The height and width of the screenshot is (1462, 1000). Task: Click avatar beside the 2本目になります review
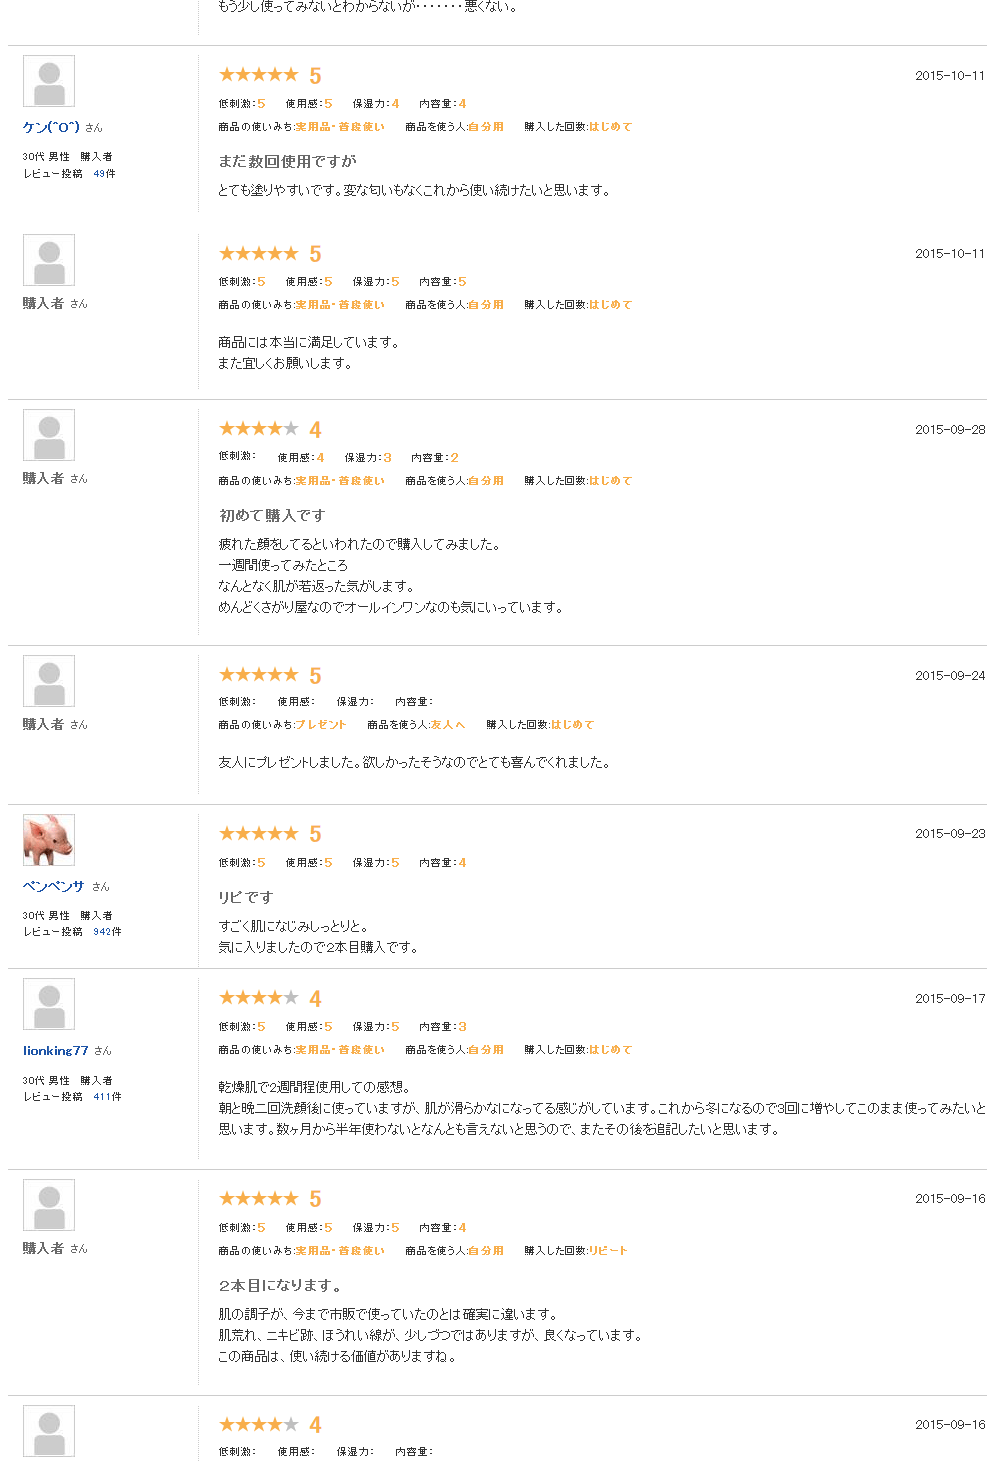[x=49, y=1205]
